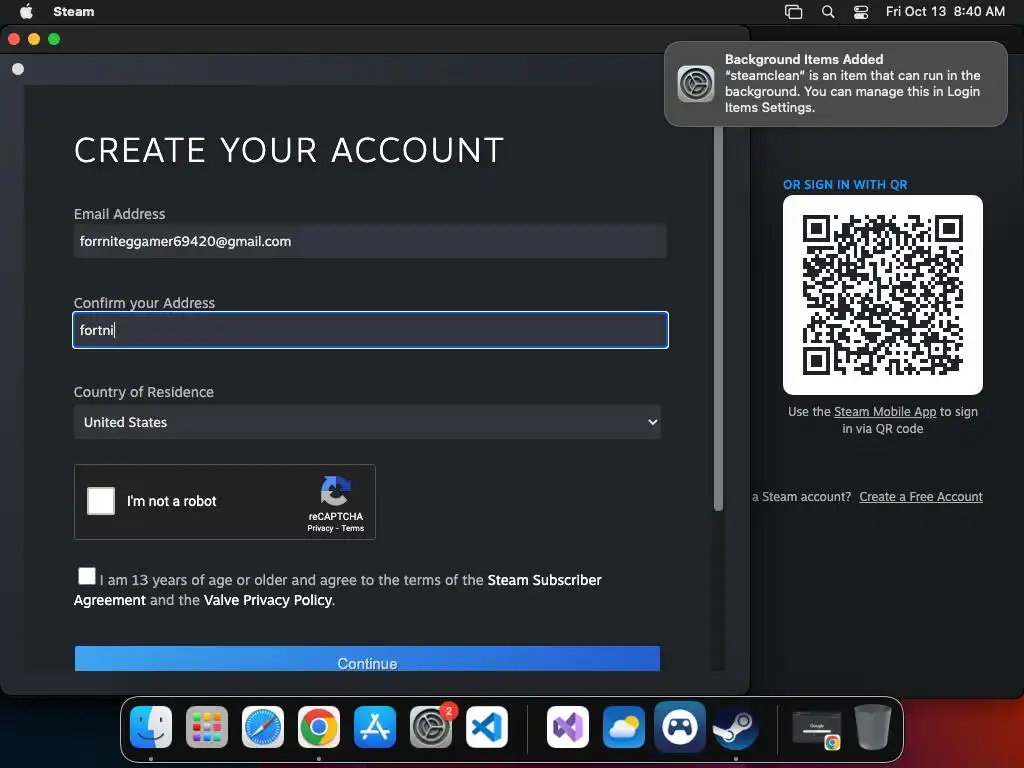1024x768 pixels.
Task: Click the Email Address field
Action: (370, 241)
